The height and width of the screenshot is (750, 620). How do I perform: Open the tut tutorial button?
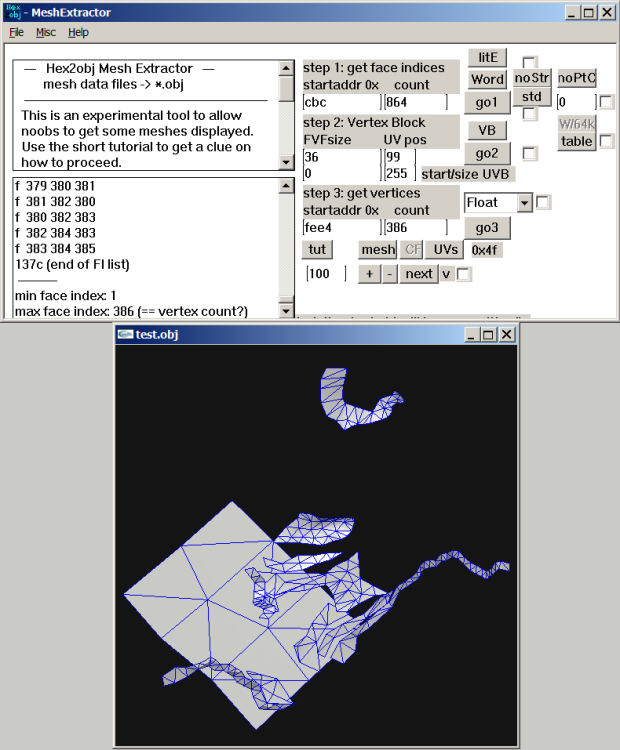[317, 250]
